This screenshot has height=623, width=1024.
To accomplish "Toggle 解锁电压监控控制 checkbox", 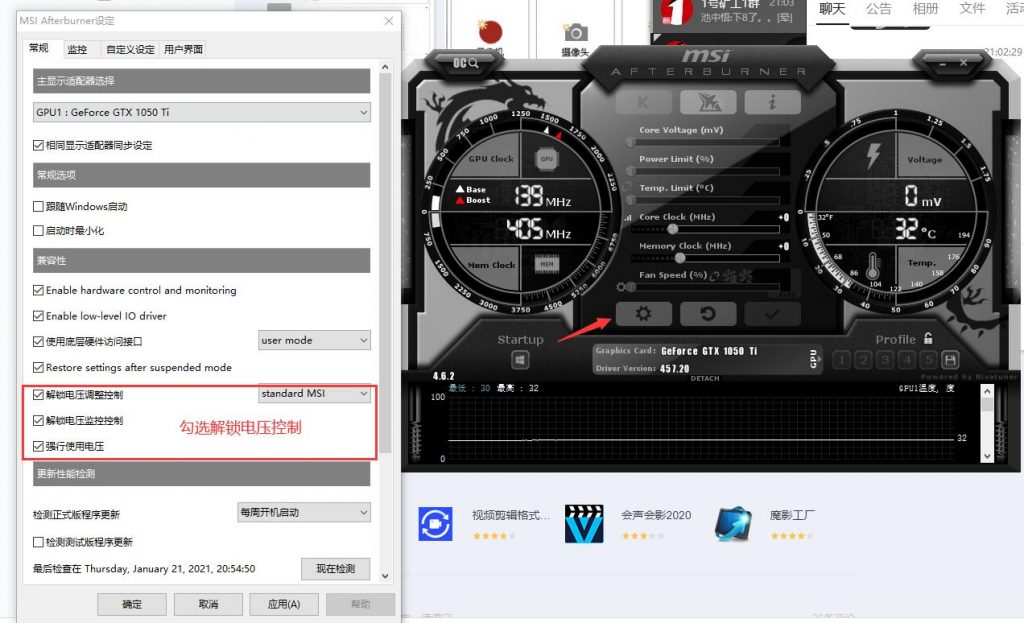I will tap(39, 421).
